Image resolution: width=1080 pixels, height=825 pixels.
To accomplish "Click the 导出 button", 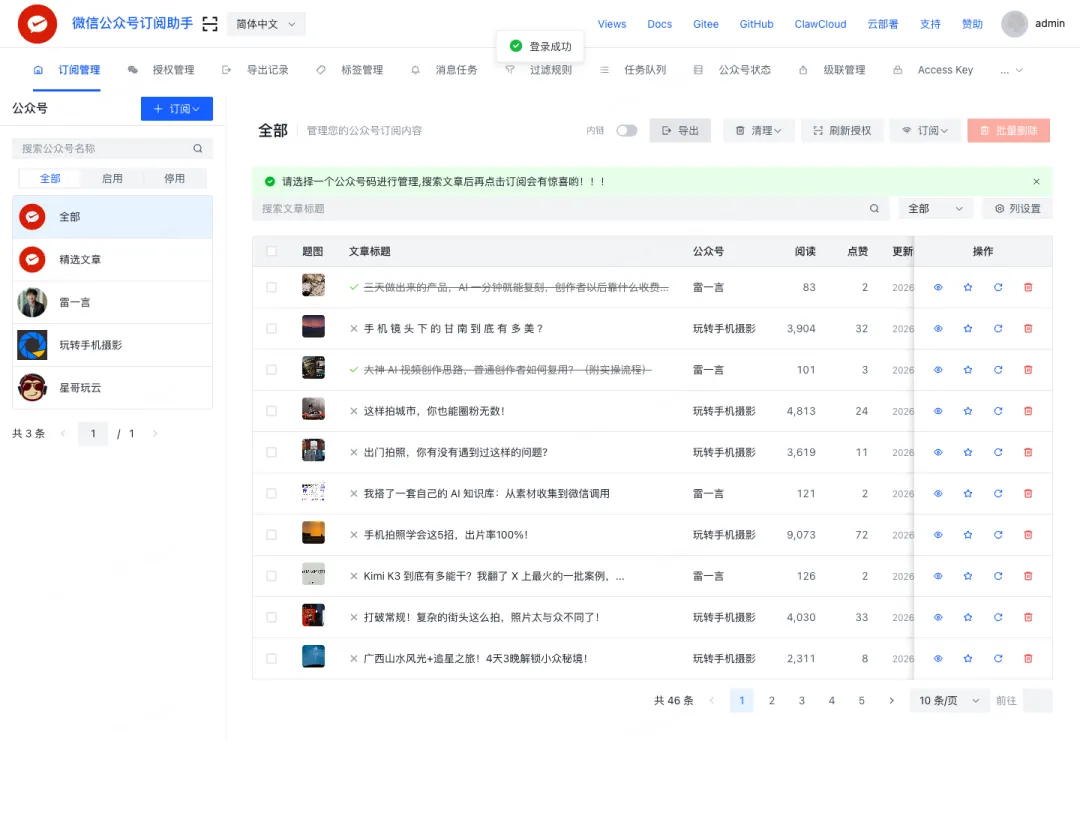I will [x=681, y=131].
